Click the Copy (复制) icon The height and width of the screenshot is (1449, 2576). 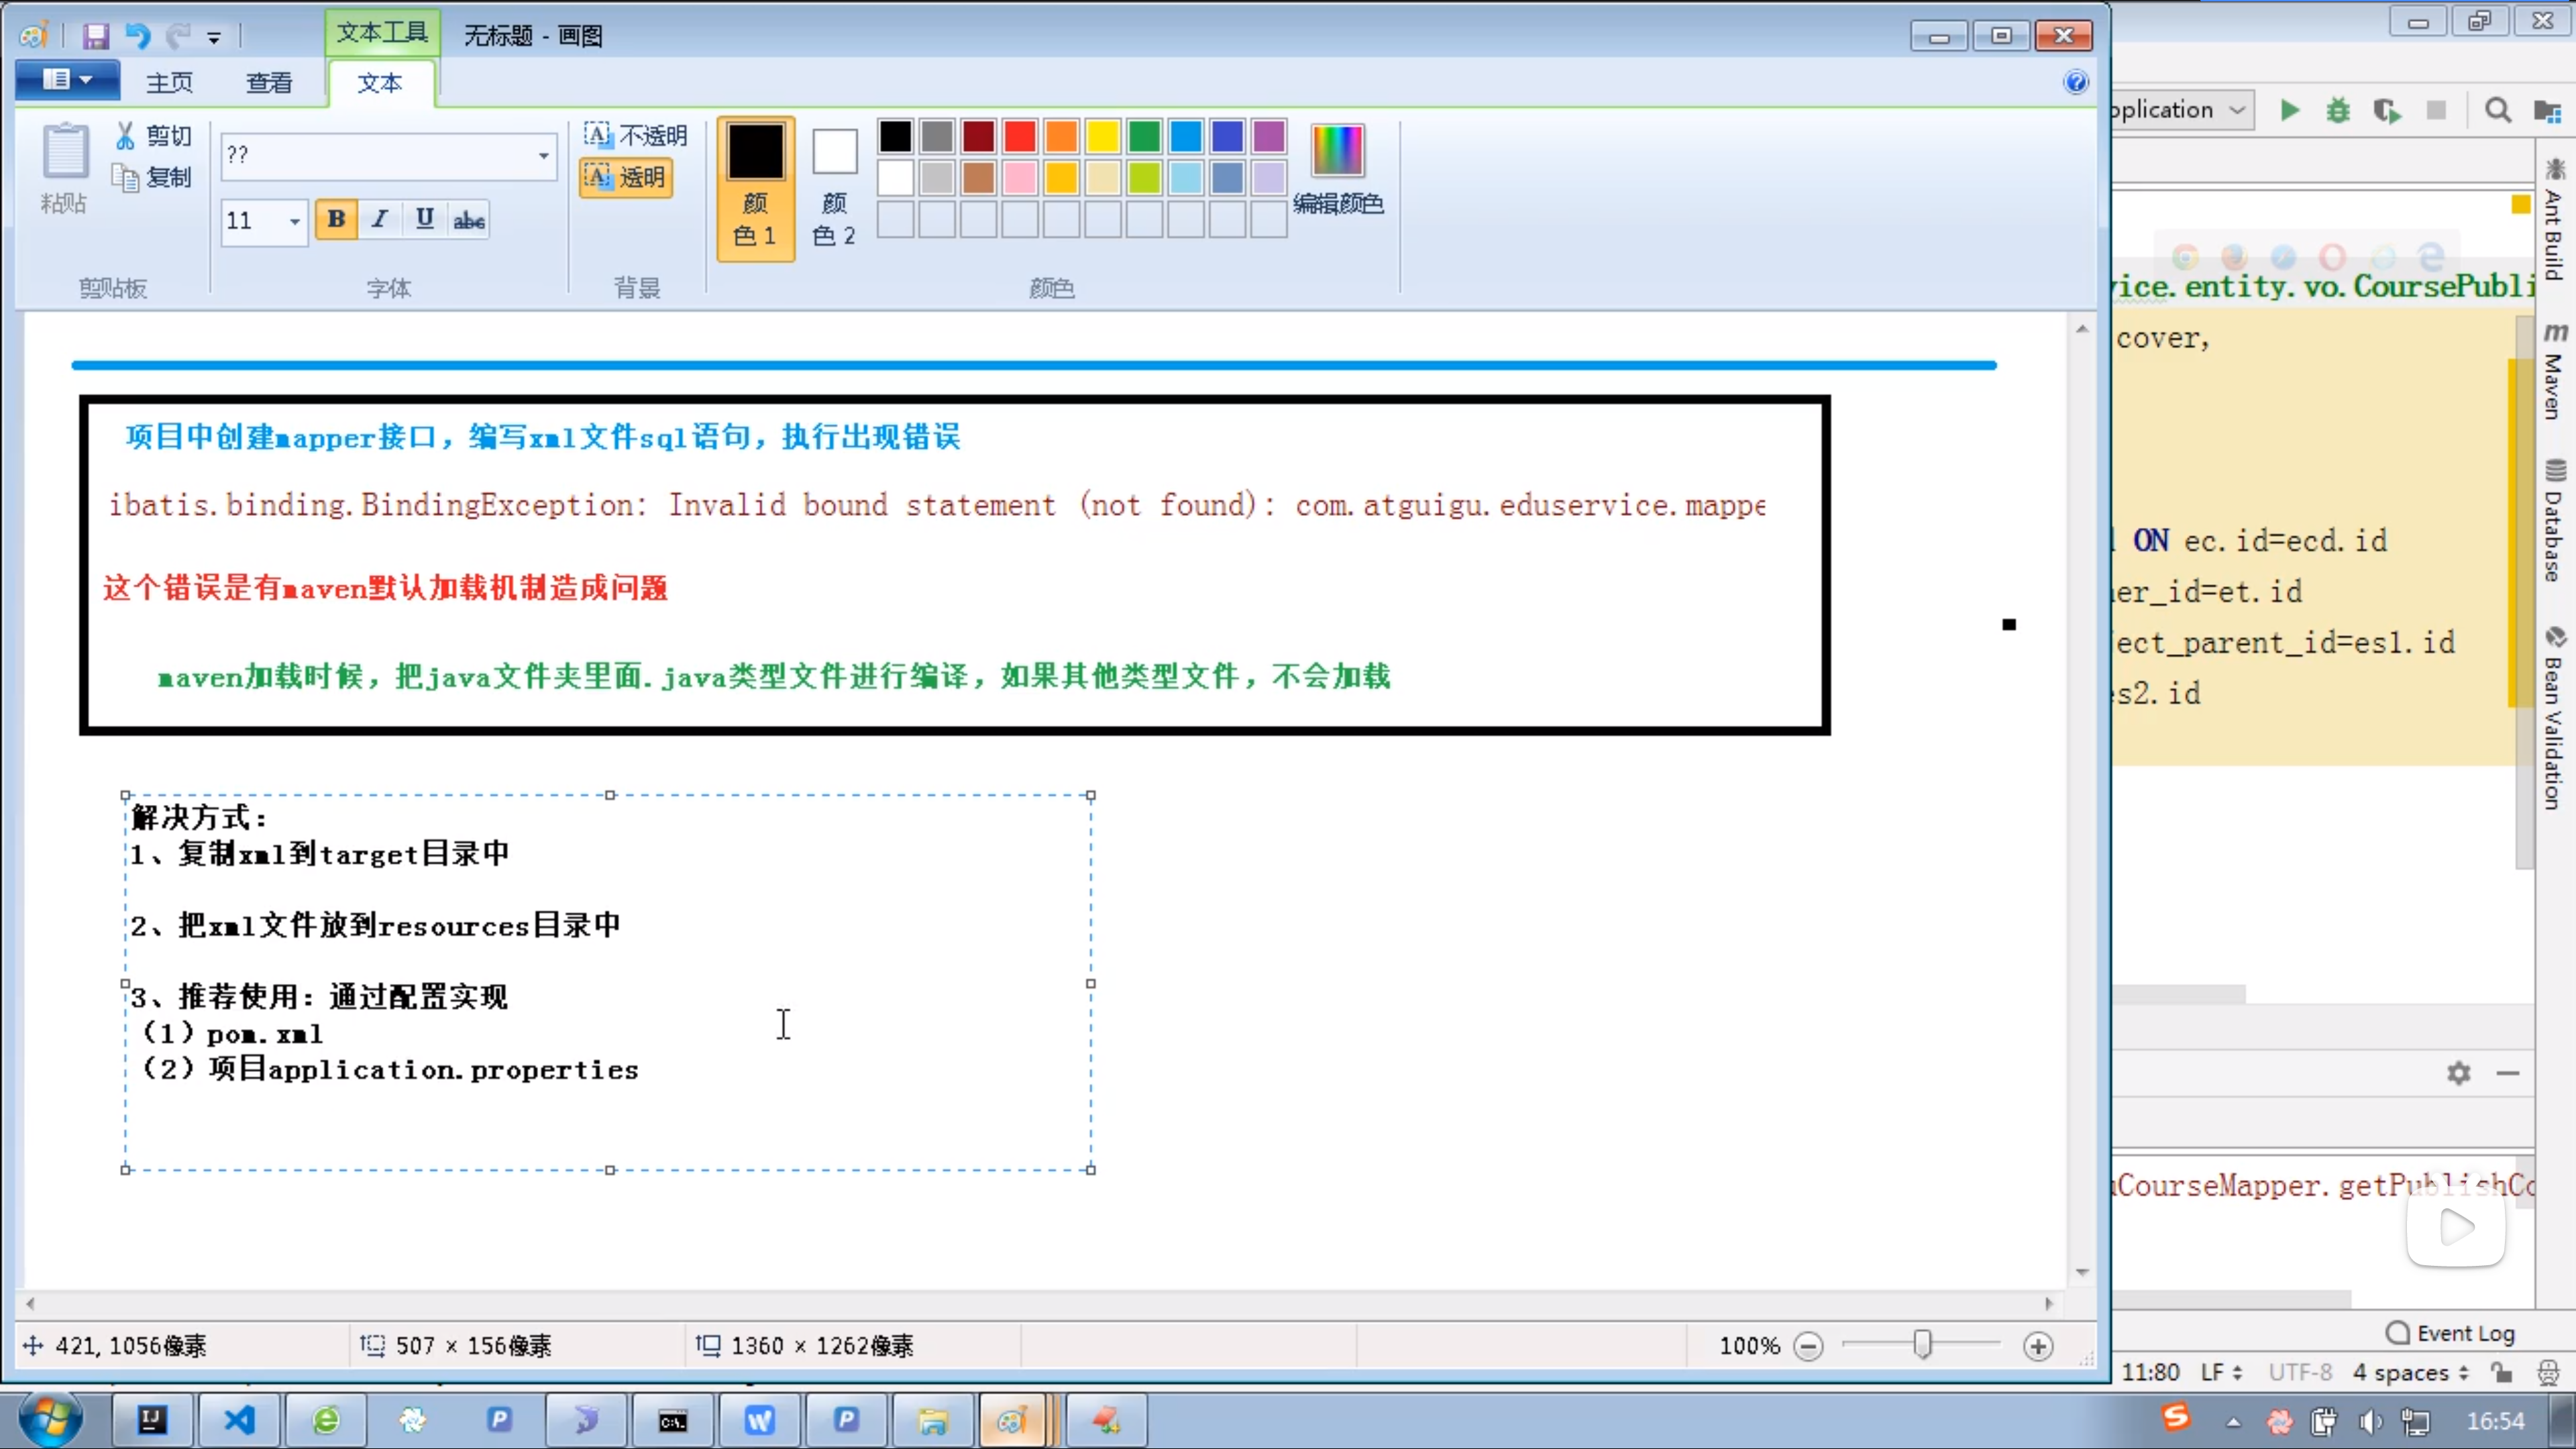point(125,178)
